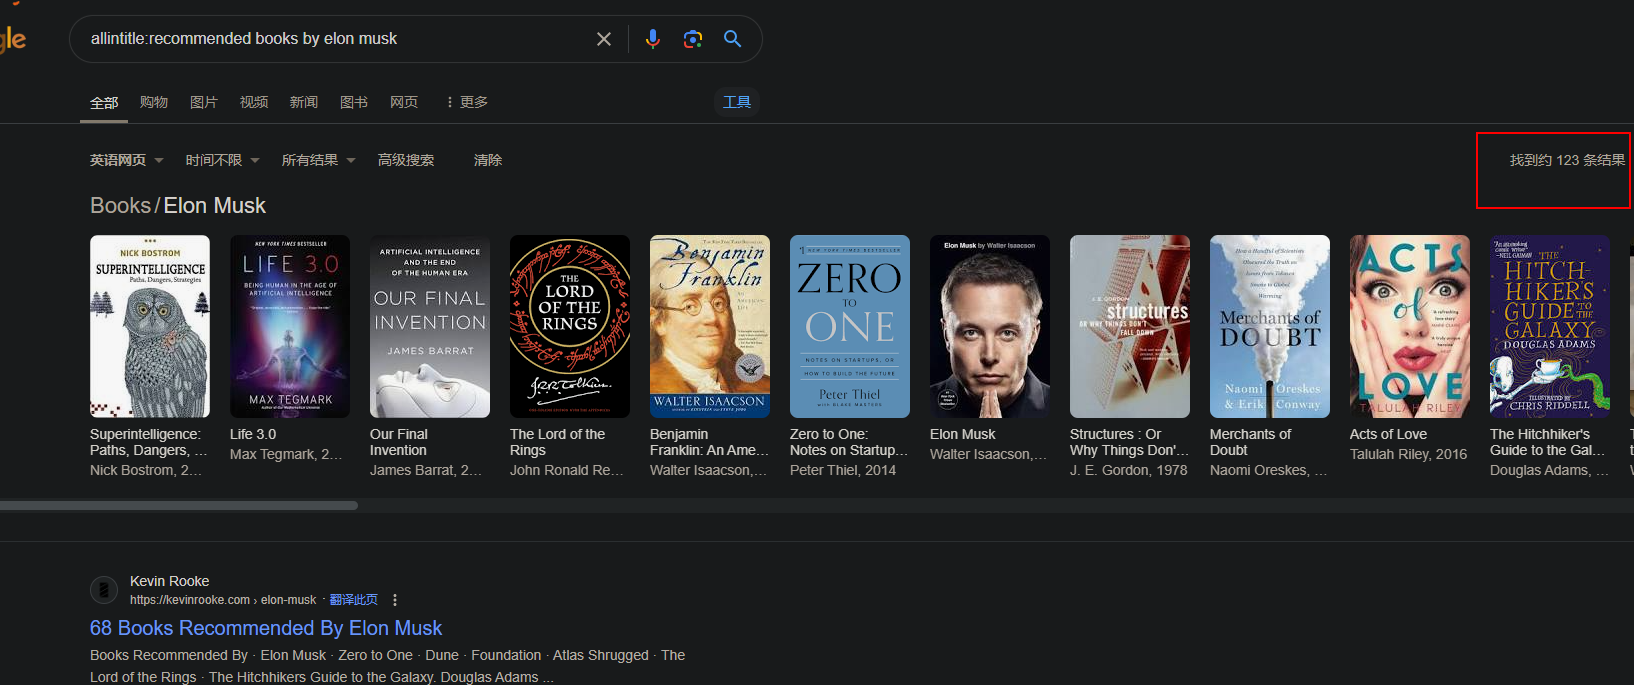This screenshot has height=685, width=1634.
Task: Clear the search box text
Action: [x=604, y=39]
